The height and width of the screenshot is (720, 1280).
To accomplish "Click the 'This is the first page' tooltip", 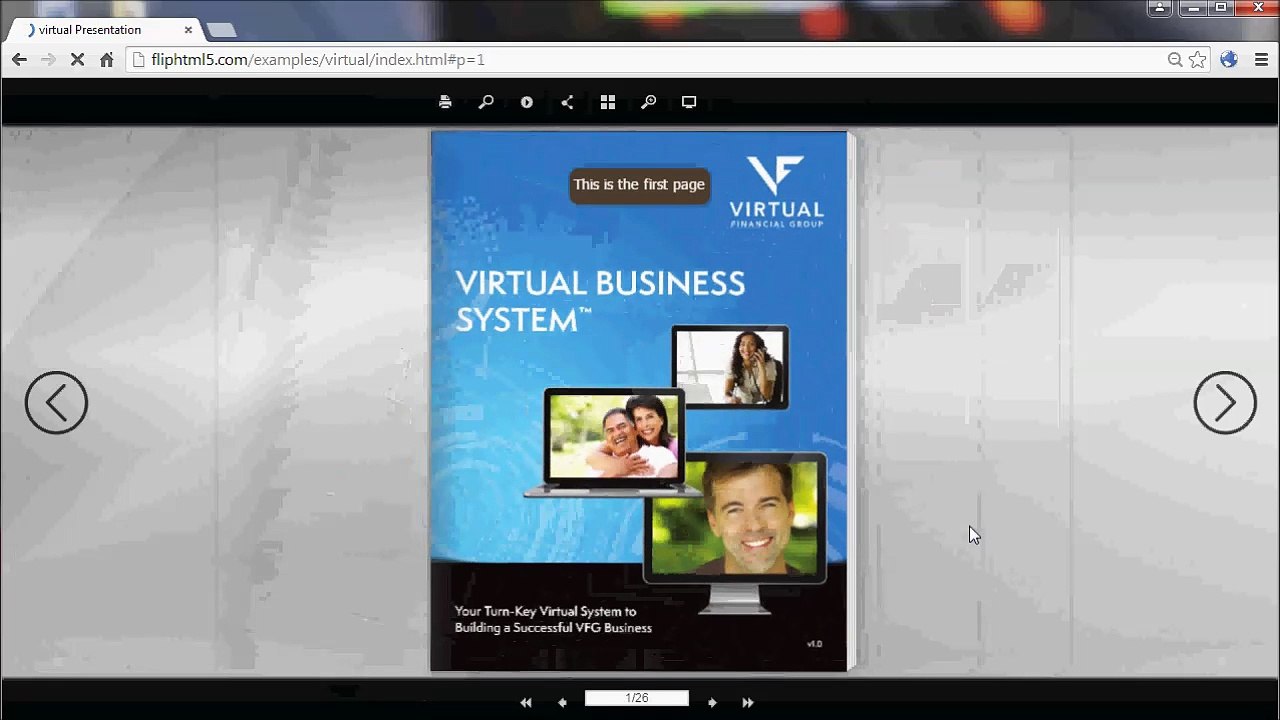I will click(x=639, y=185).
